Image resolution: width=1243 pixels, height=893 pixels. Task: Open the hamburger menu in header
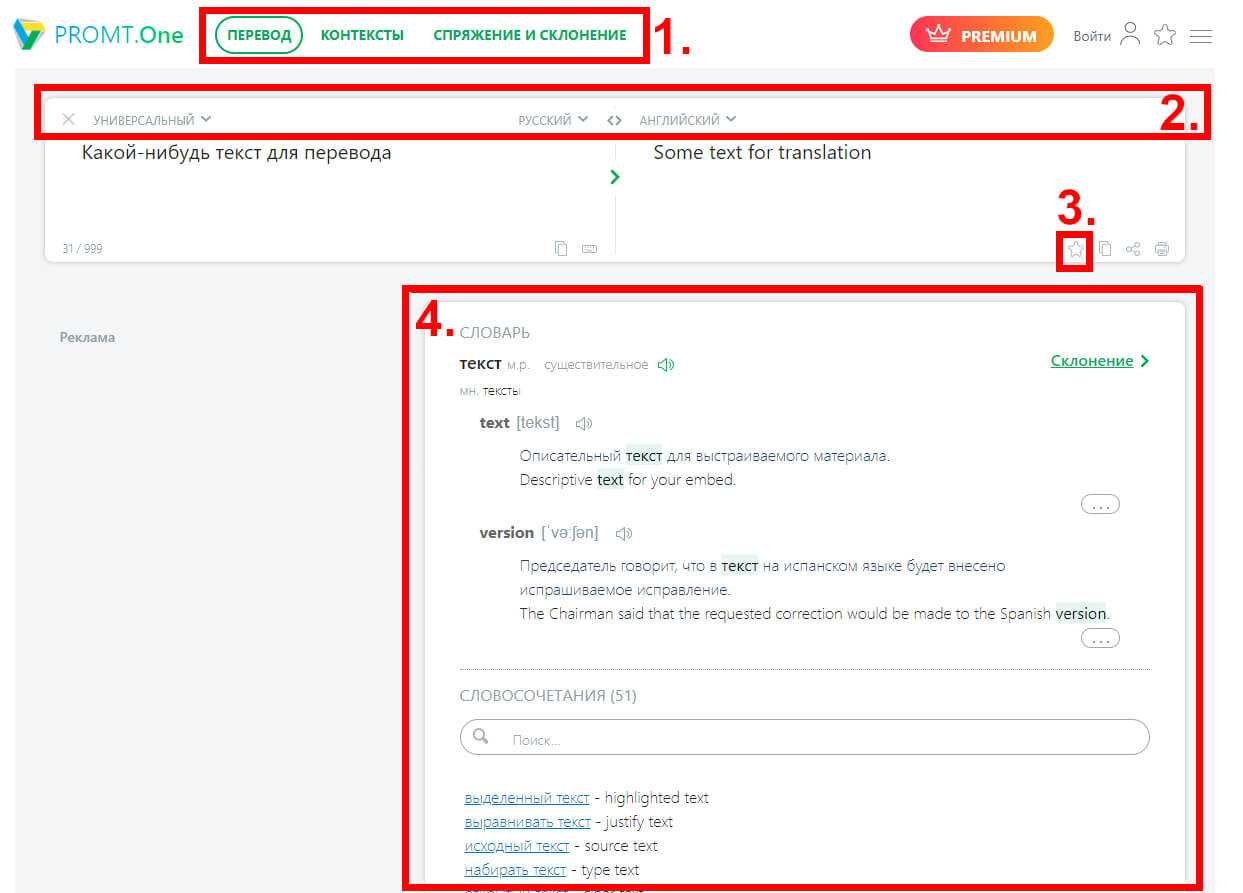[1201, 36]
